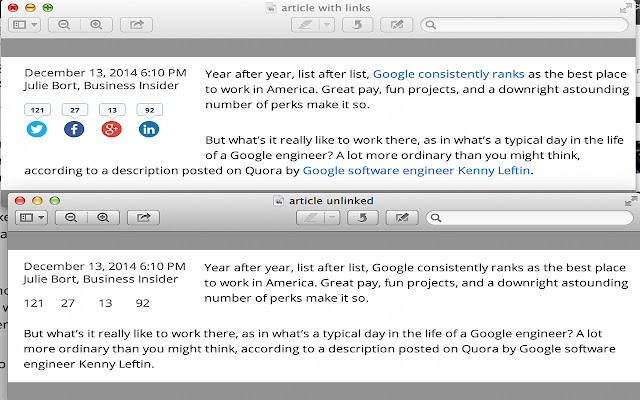The height and width of the screenshot is (400, 640).
Task: Minimize the article unlinked window
Action: [37, 201]
